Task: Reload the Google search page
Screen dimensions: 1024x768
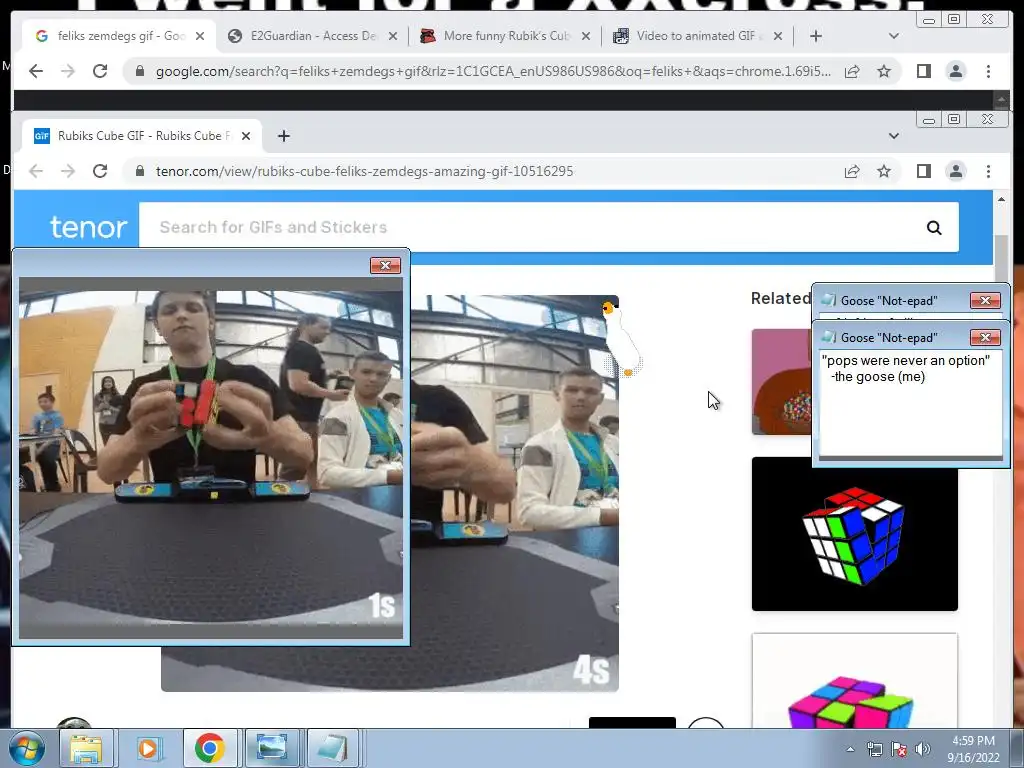Action: point(100,71)
